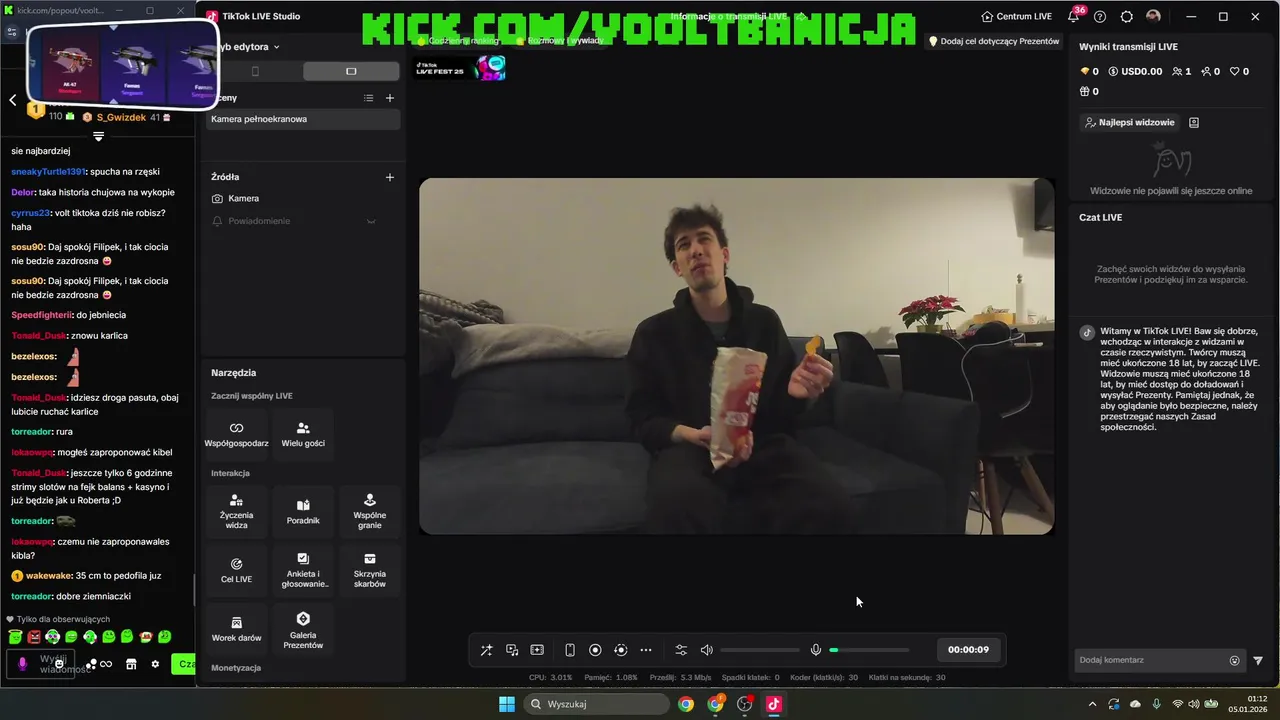The height and width of the screenshot is (720, 1280).
Task: Open the Wspólne granie tool
Action: [370, 511]
